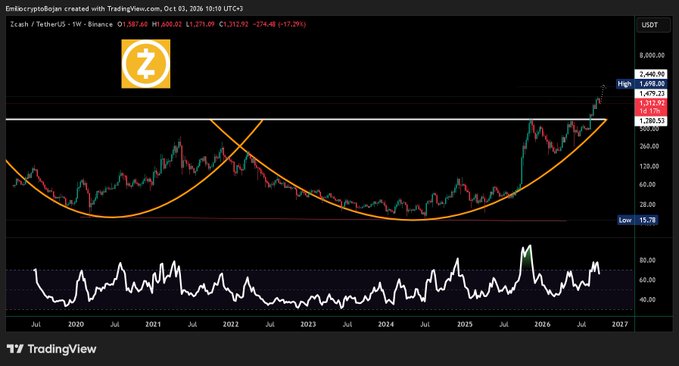Click the 2020 time axis label
The image size is (679, 366).
(x=76, y=324)
